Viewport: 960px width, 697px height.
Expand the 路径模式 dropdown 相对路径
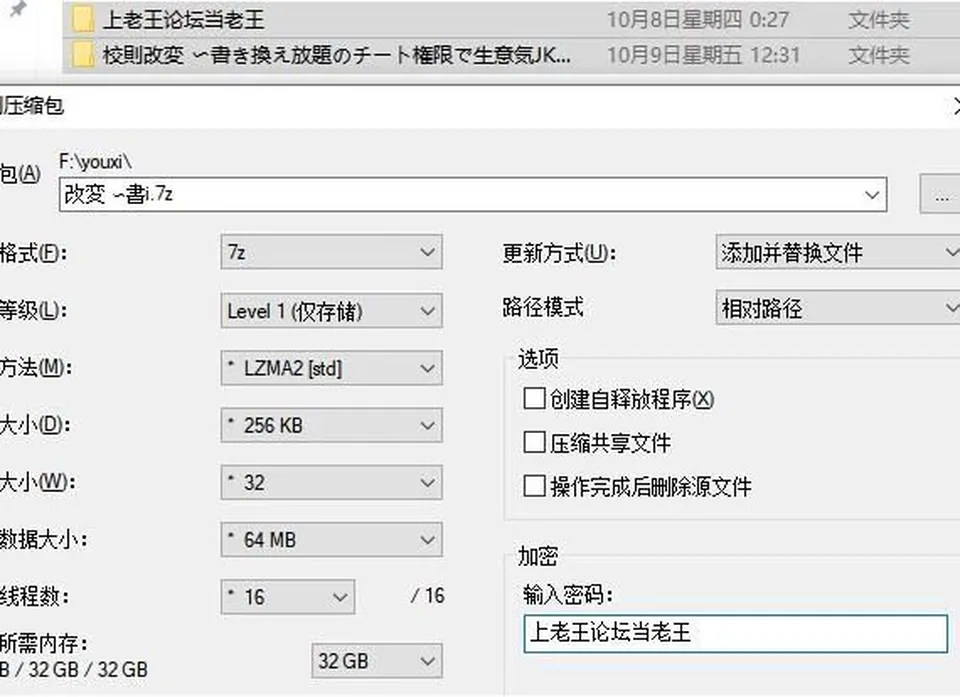(838, 307)
